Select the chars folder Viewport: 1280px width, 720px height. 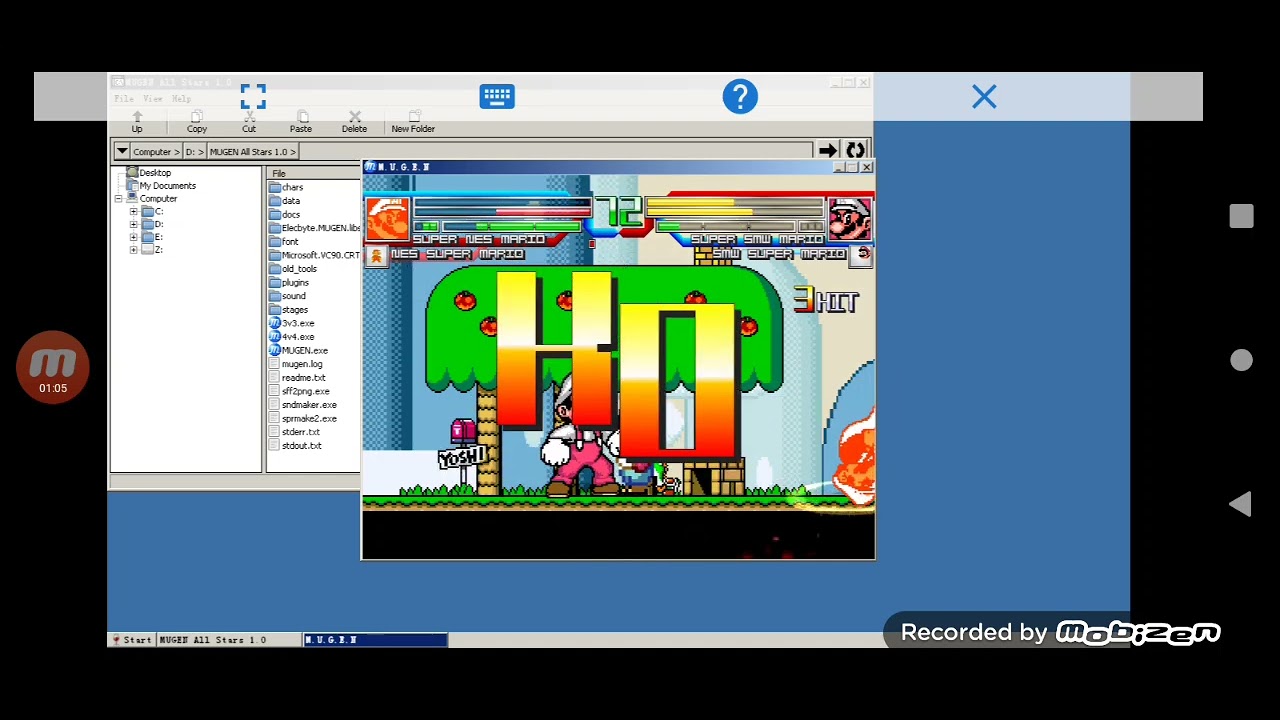point(286,187)
